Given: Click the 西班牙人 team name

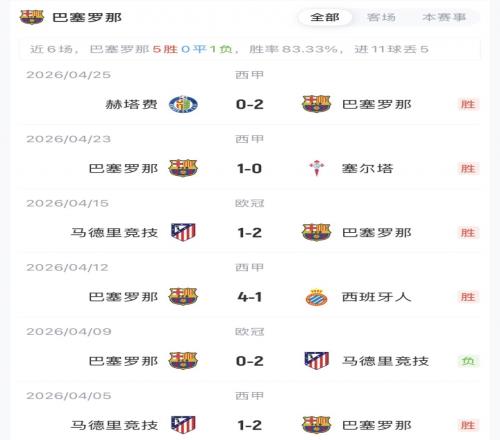Looking at the screenshot, I should tap(377, 297).
